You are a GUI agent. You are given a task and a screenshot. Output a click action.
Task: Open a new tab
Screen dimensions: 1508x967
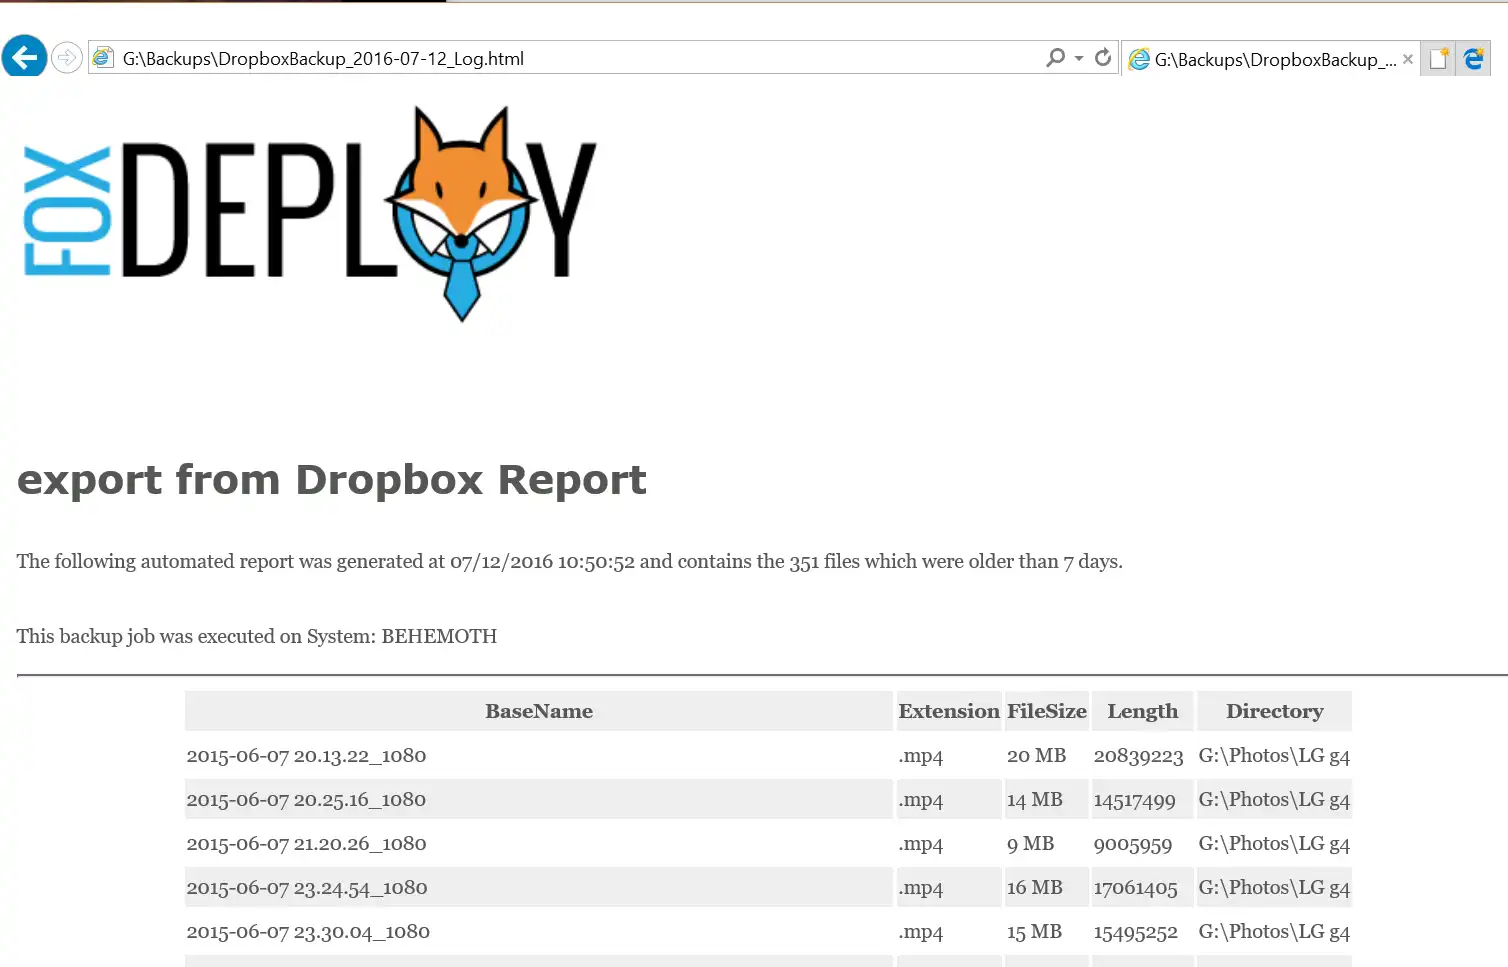click(1439, 59)
